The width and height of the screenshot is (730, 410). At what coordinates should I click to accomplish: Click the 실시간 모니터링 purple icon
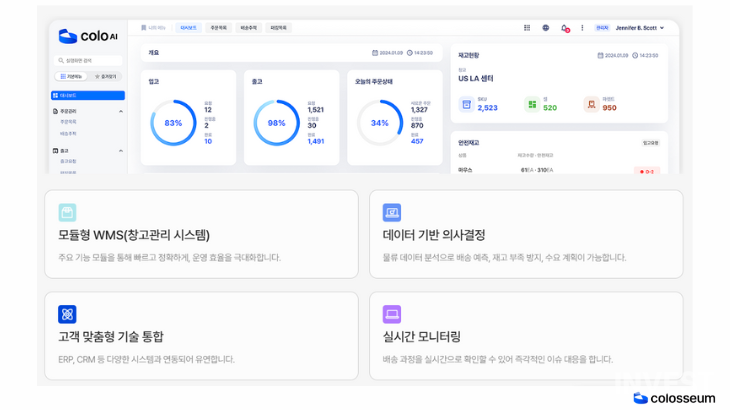tap(391, 314)
